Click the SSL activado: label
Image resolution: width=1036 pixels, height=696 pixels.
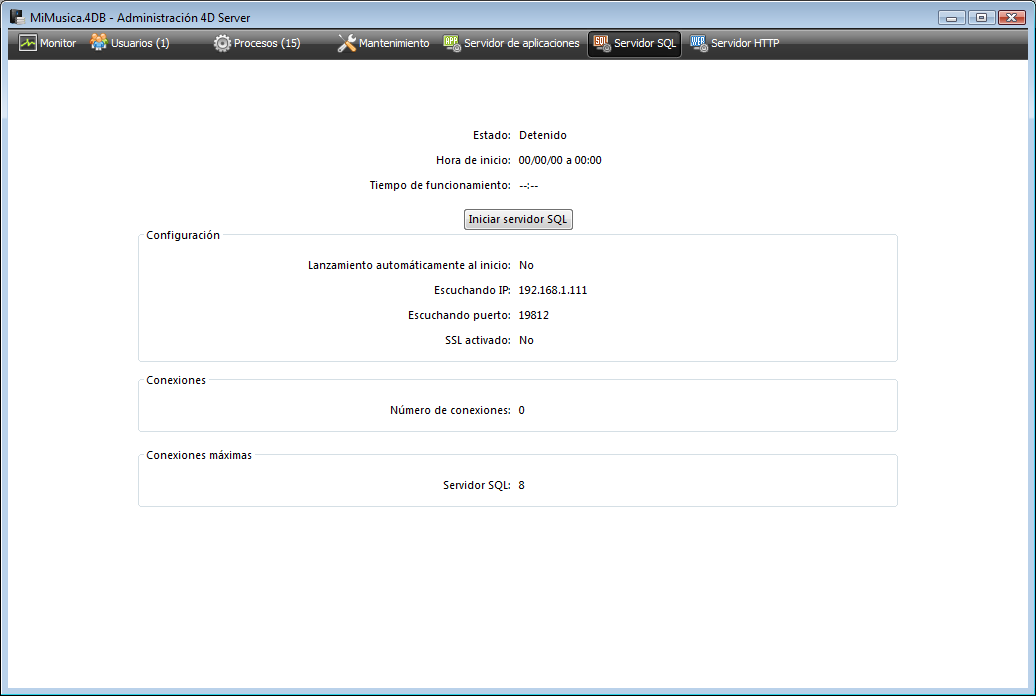[478, 340]
